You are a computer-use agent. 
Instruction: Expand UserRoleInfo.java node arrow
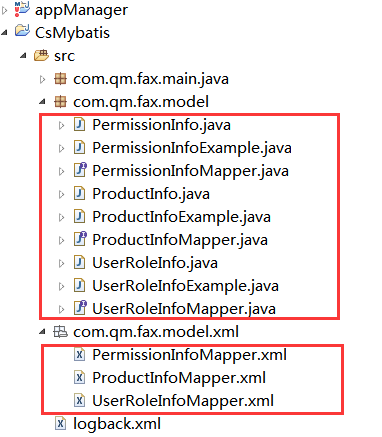tap(61, 263)
